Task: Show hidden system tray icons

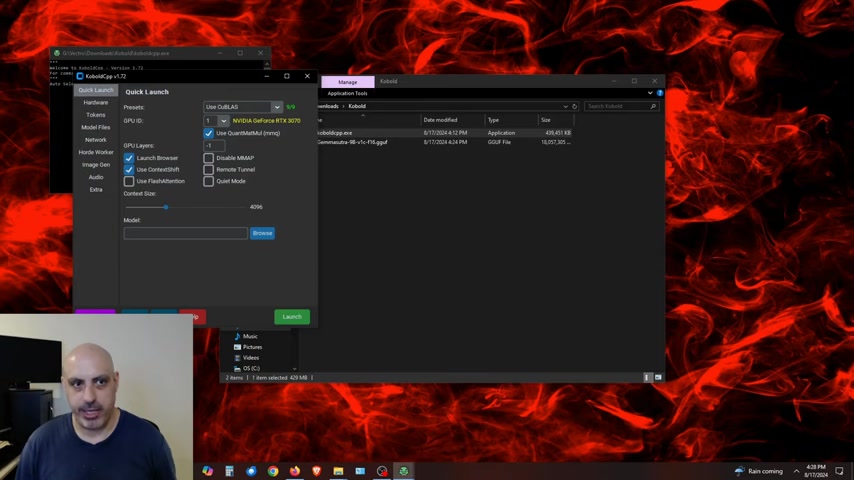Action: coord(796,471)
